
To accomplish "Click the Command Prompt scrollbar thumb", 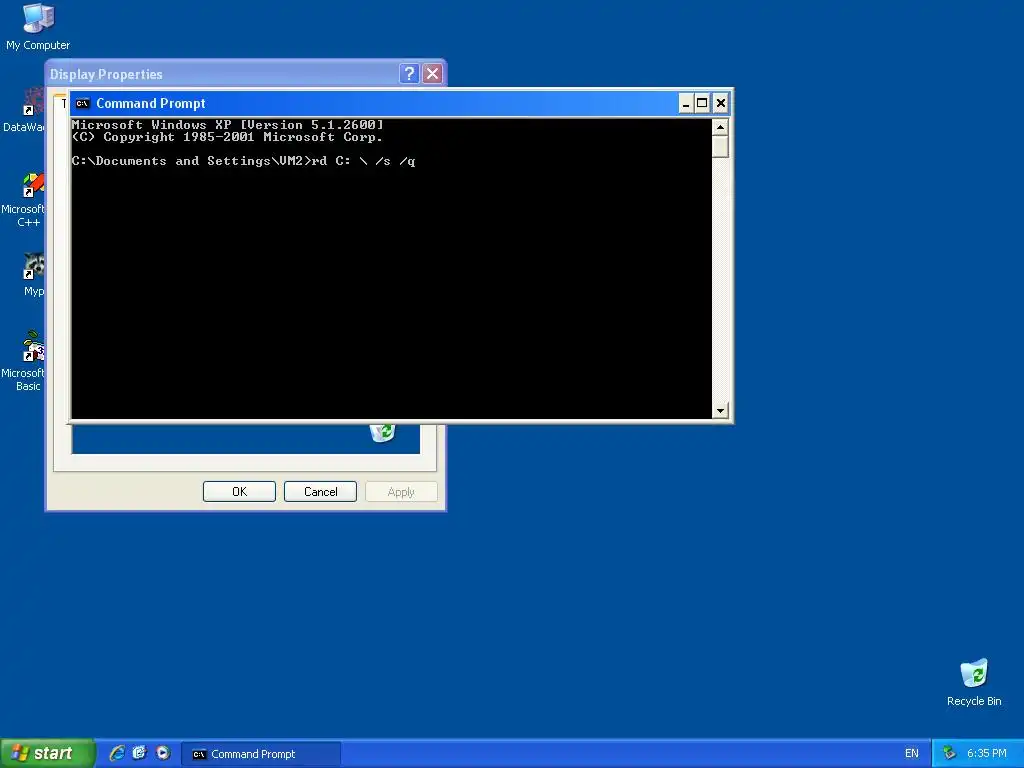I will click(720, 146).
